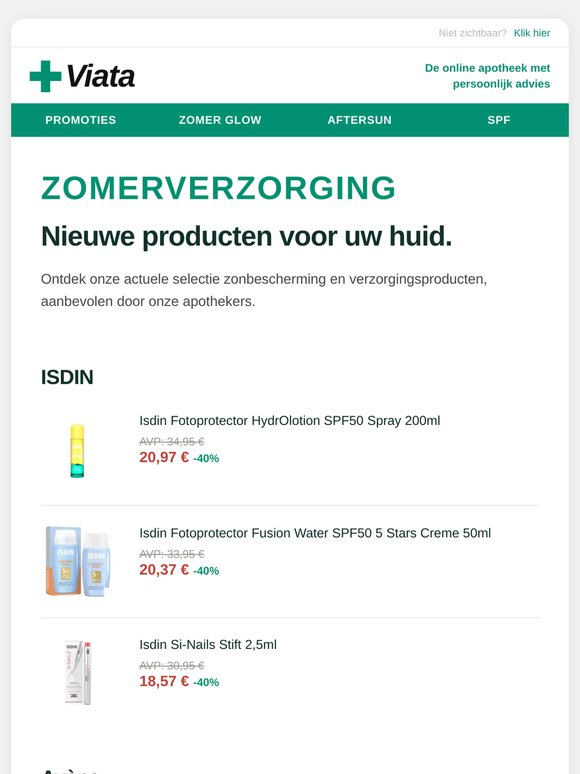This screenshot has width=580, height=774.
Task: Open the SPF navigation item
Action: pyautogui.click(x=499, y=120)
